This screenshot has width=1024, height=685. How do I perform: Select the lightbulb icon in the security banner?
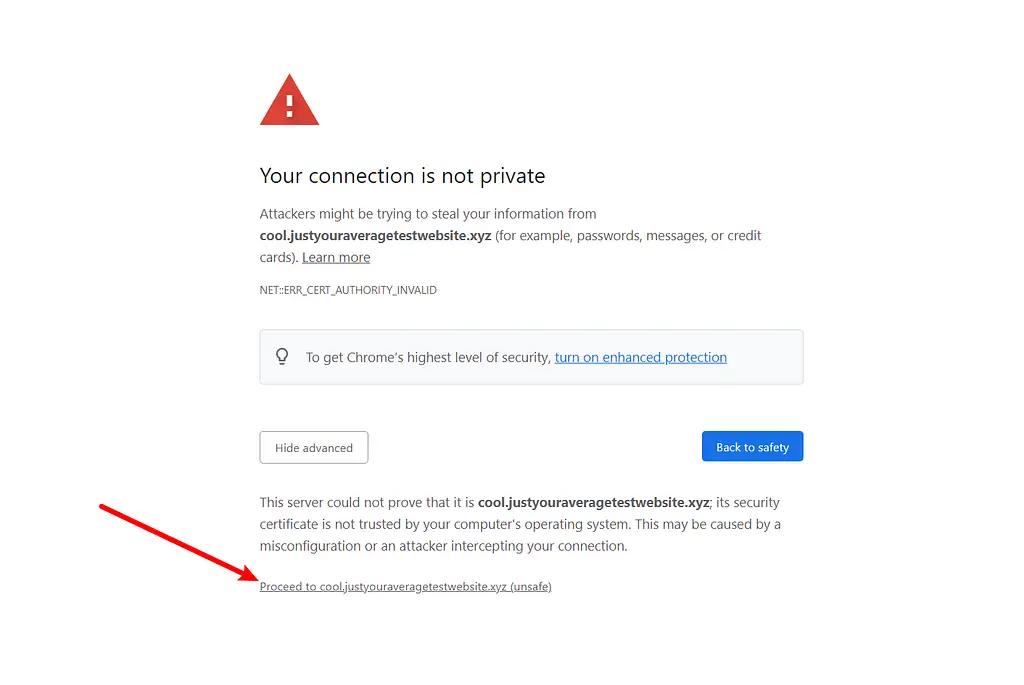tap(282, 356)
